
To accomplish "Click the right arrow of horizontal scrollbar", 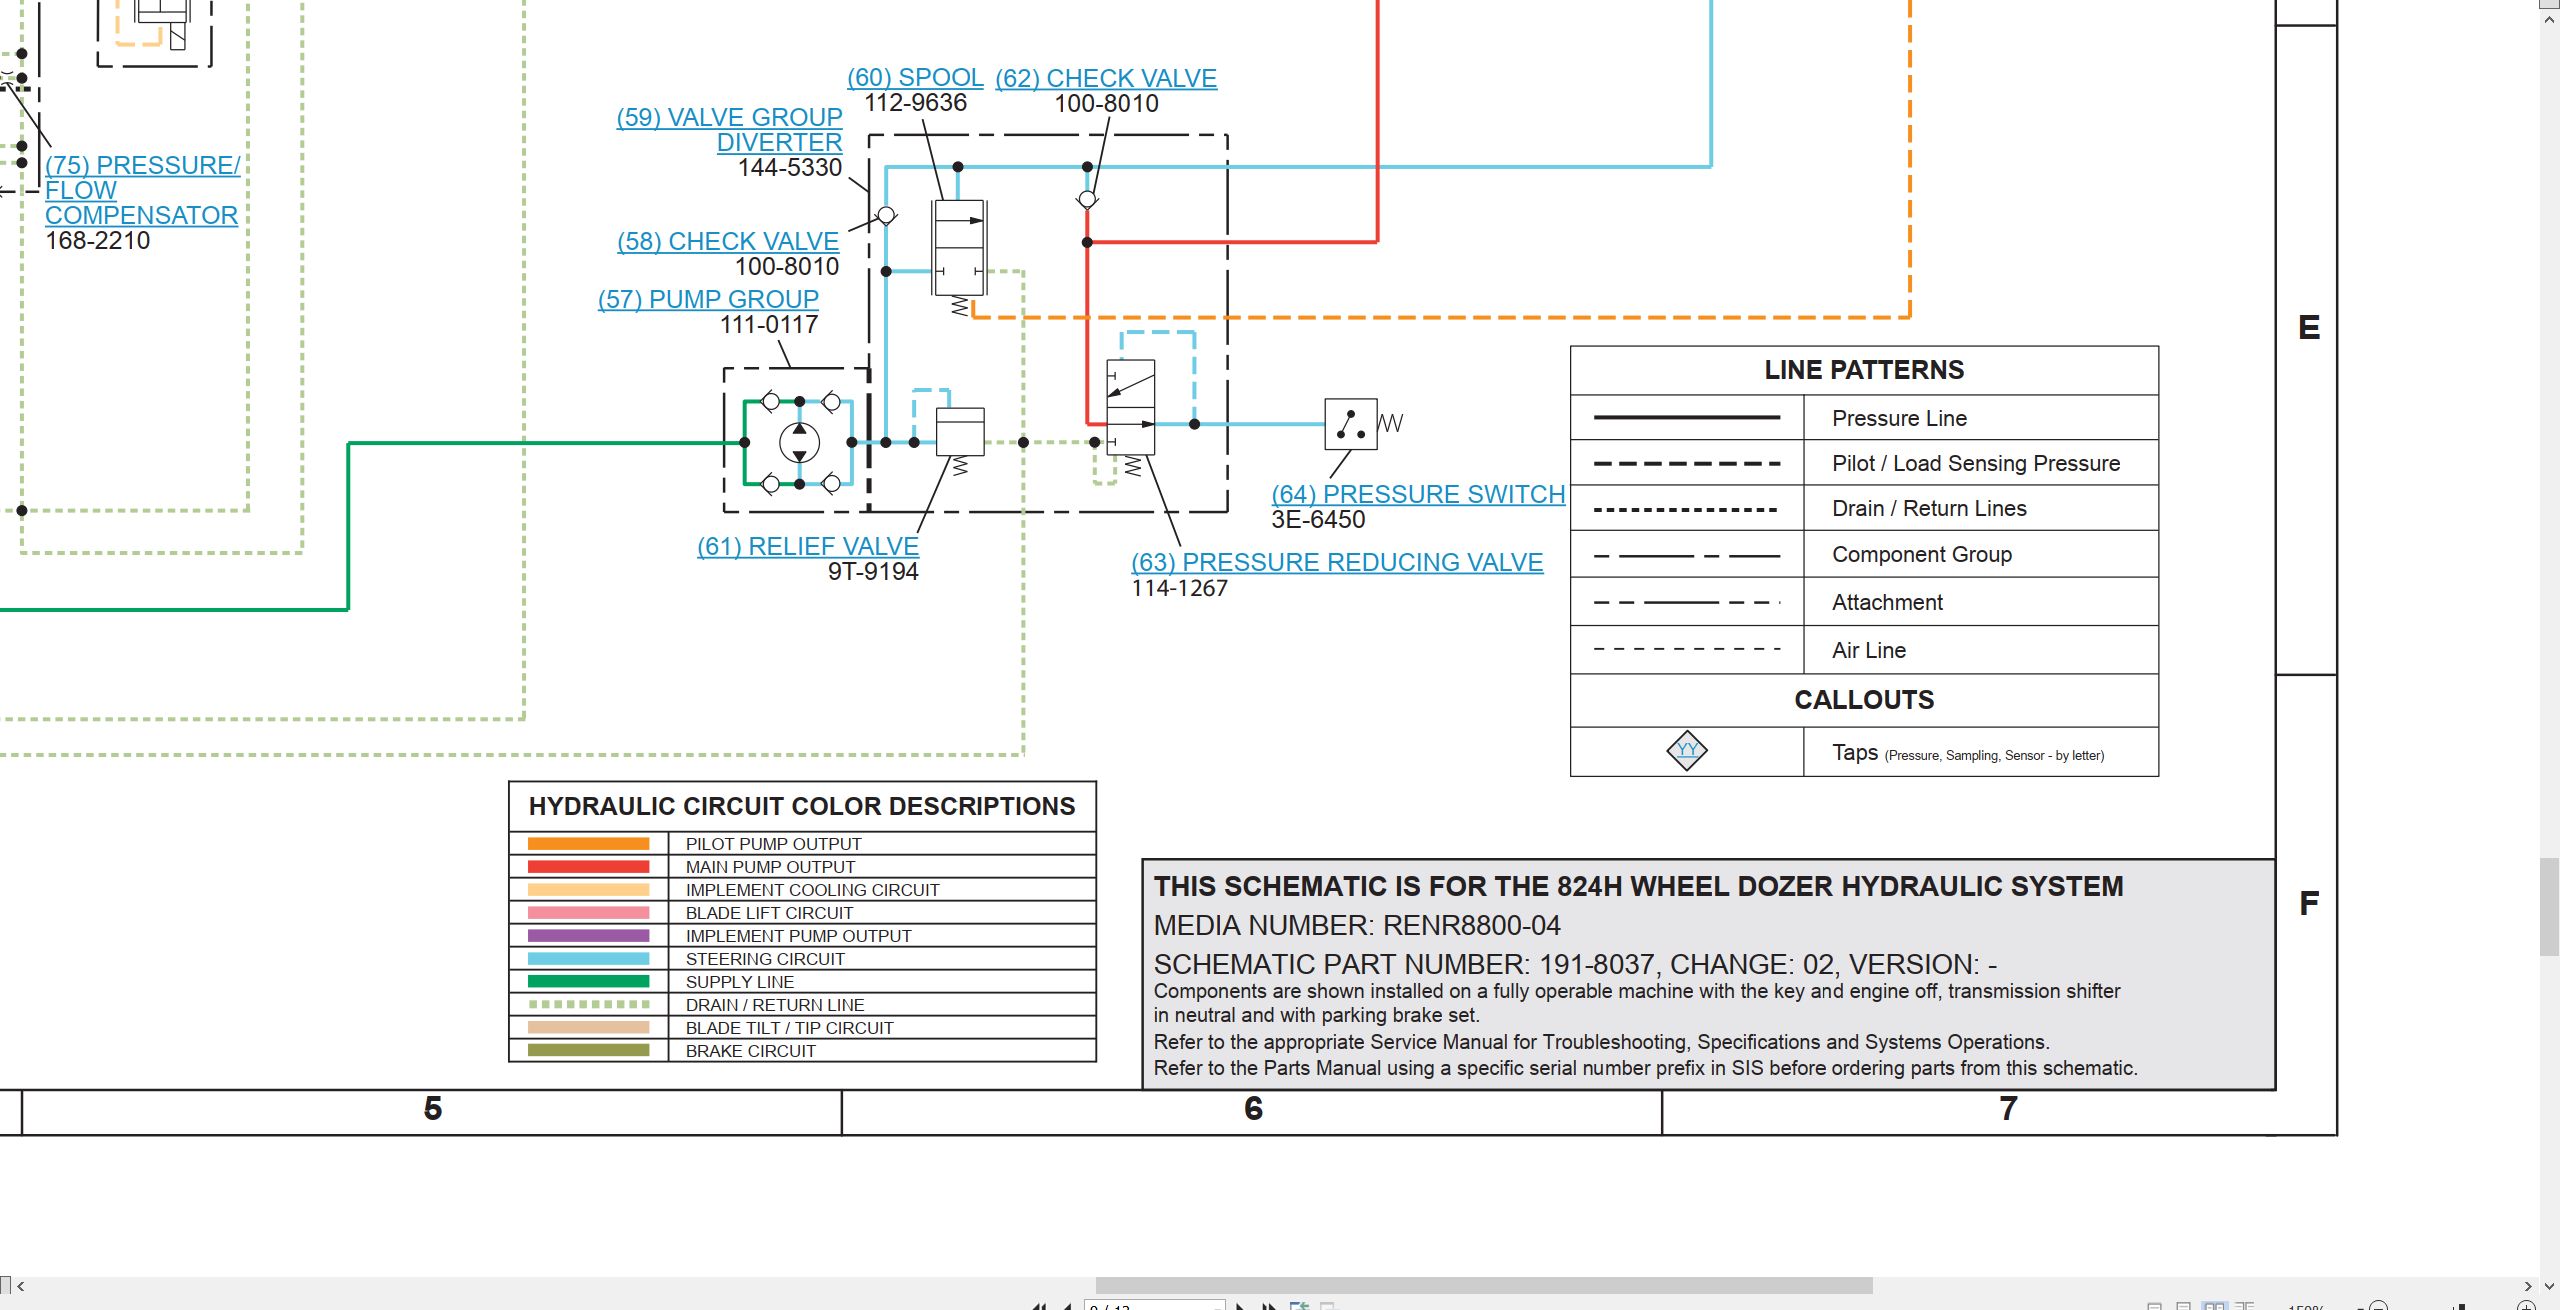I will tap(2528, 1287).
